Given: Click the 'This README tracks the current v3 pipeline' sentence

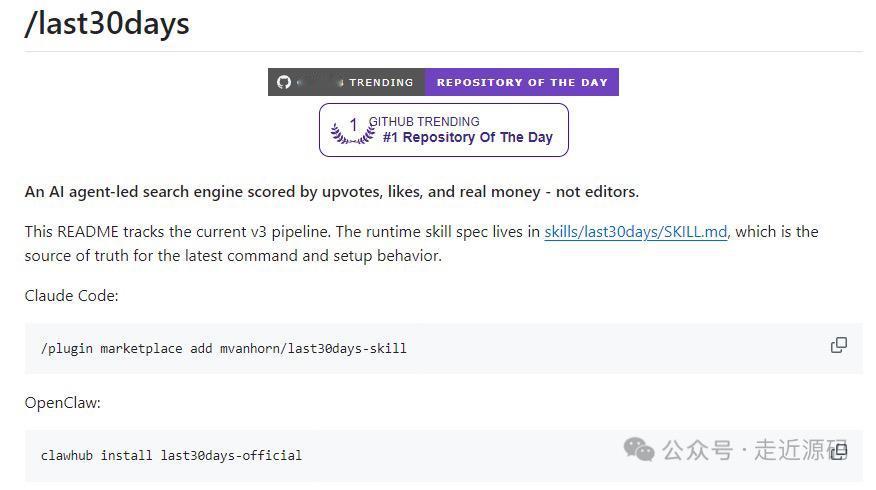Looking at the screenshot, I should tap(178, 231).
